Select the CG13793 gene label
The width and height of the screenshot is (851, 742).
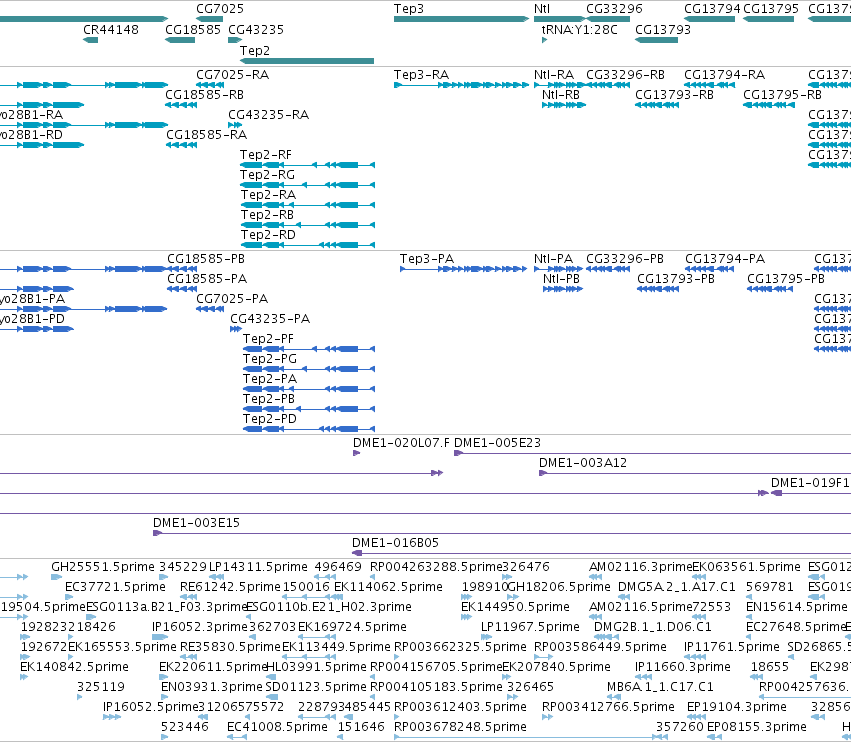click(663, 29)
